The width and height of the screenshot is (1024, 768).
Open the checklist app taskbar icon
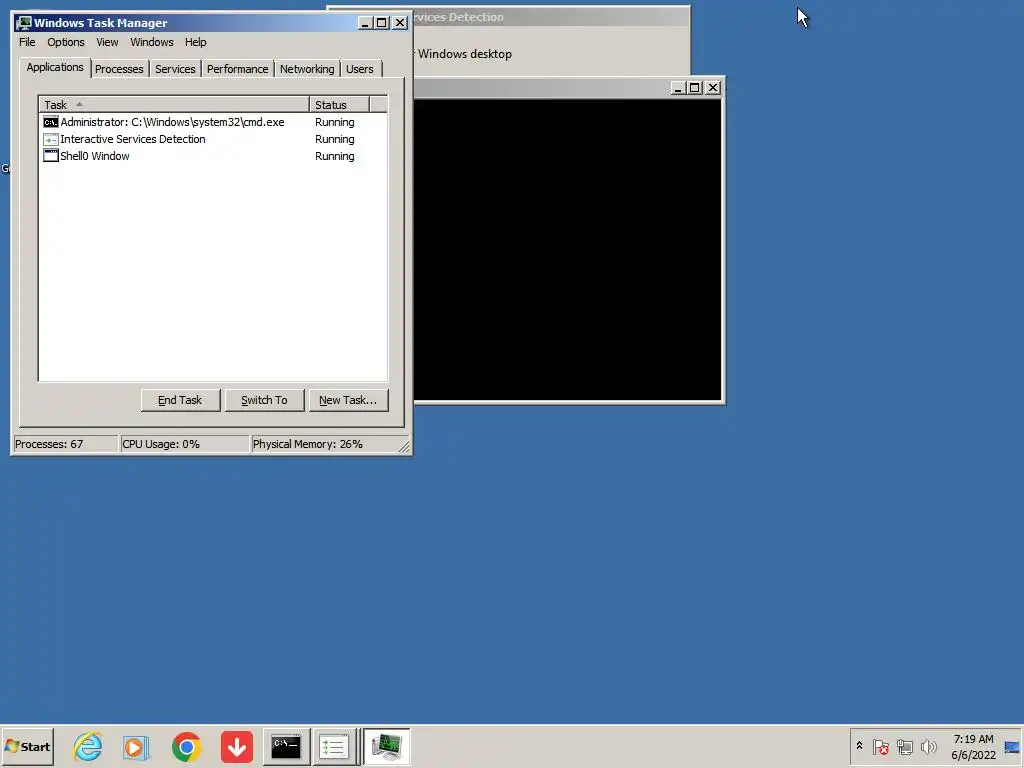point(334,746)
